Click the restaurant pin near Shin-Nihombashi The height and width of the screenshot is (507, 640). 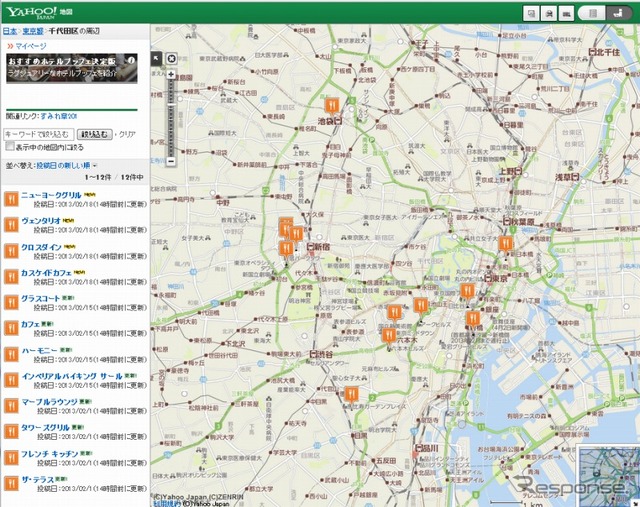(505, 244)
